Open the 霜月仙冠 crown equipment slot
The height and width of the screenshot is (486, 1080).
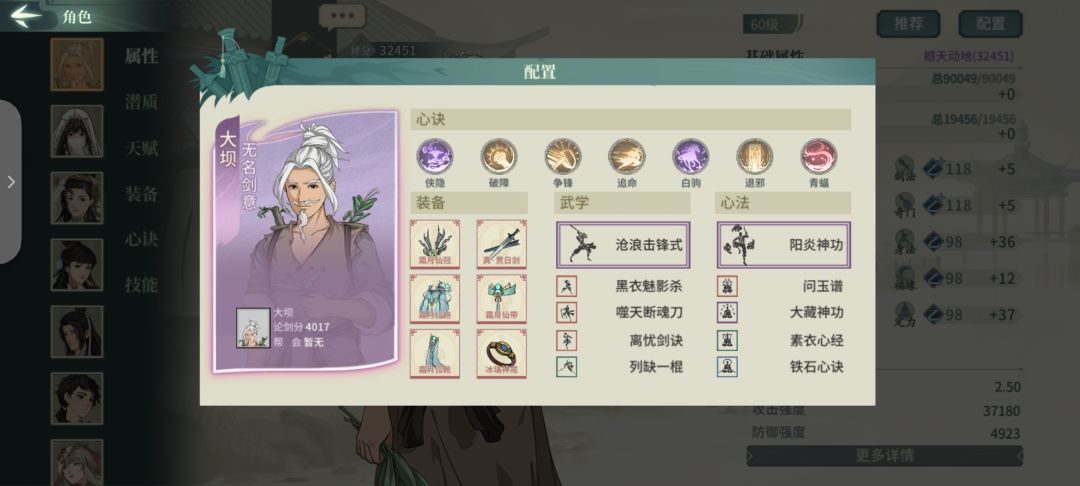tap(435, 244)
